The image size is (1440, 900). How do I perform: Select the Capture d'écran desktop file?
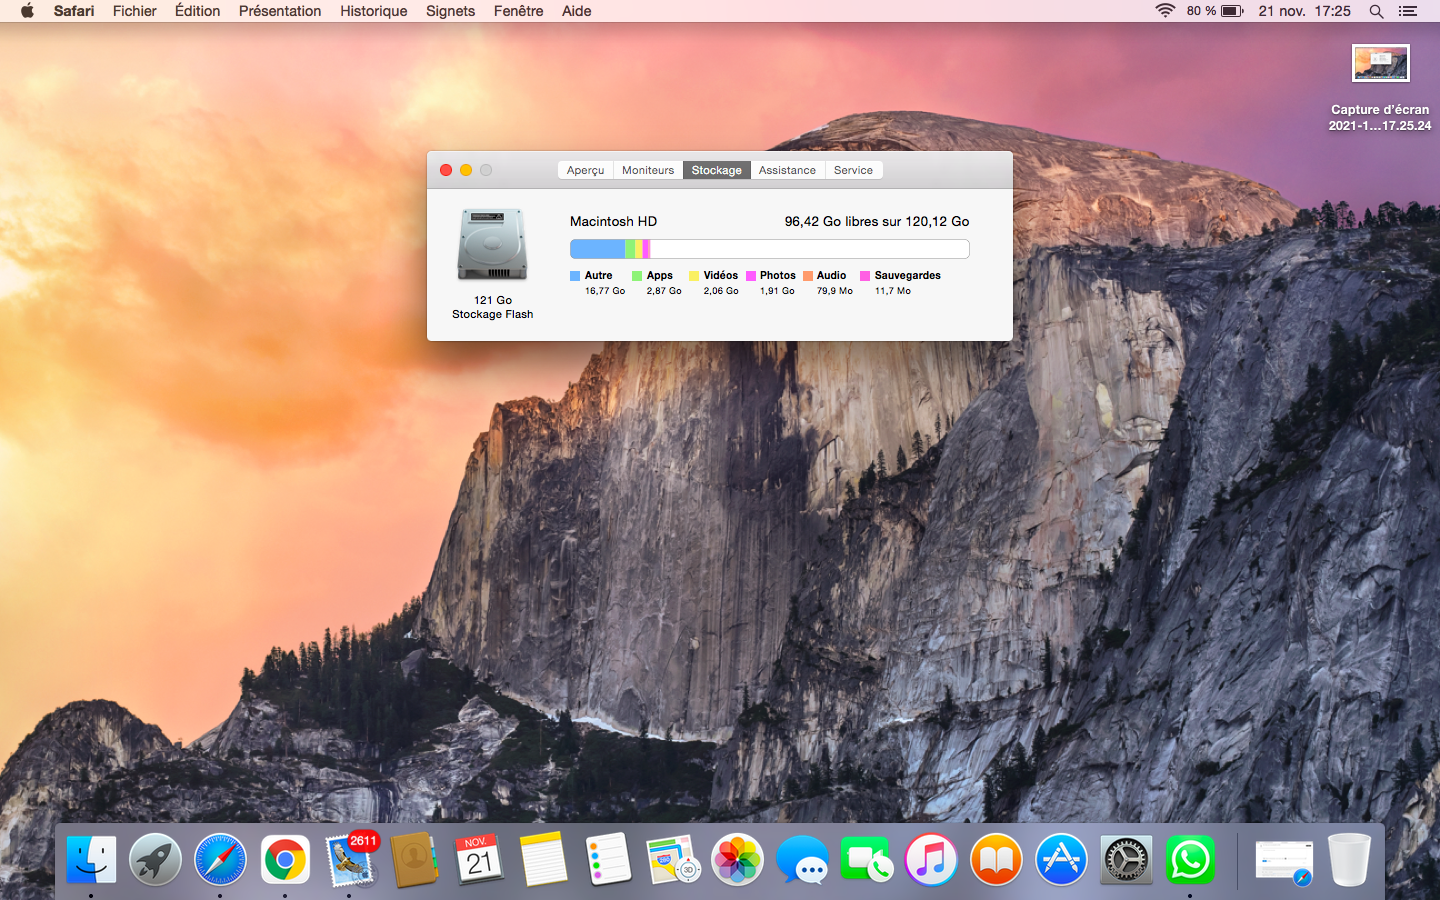click(x=1380, y=64)
